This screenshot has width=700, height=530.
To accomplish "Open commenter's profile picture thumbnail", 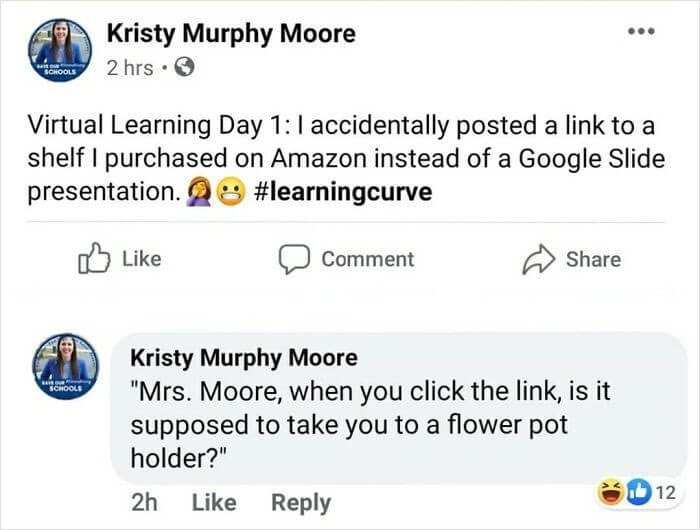I will pyautogui.click(x=66, y=366).
